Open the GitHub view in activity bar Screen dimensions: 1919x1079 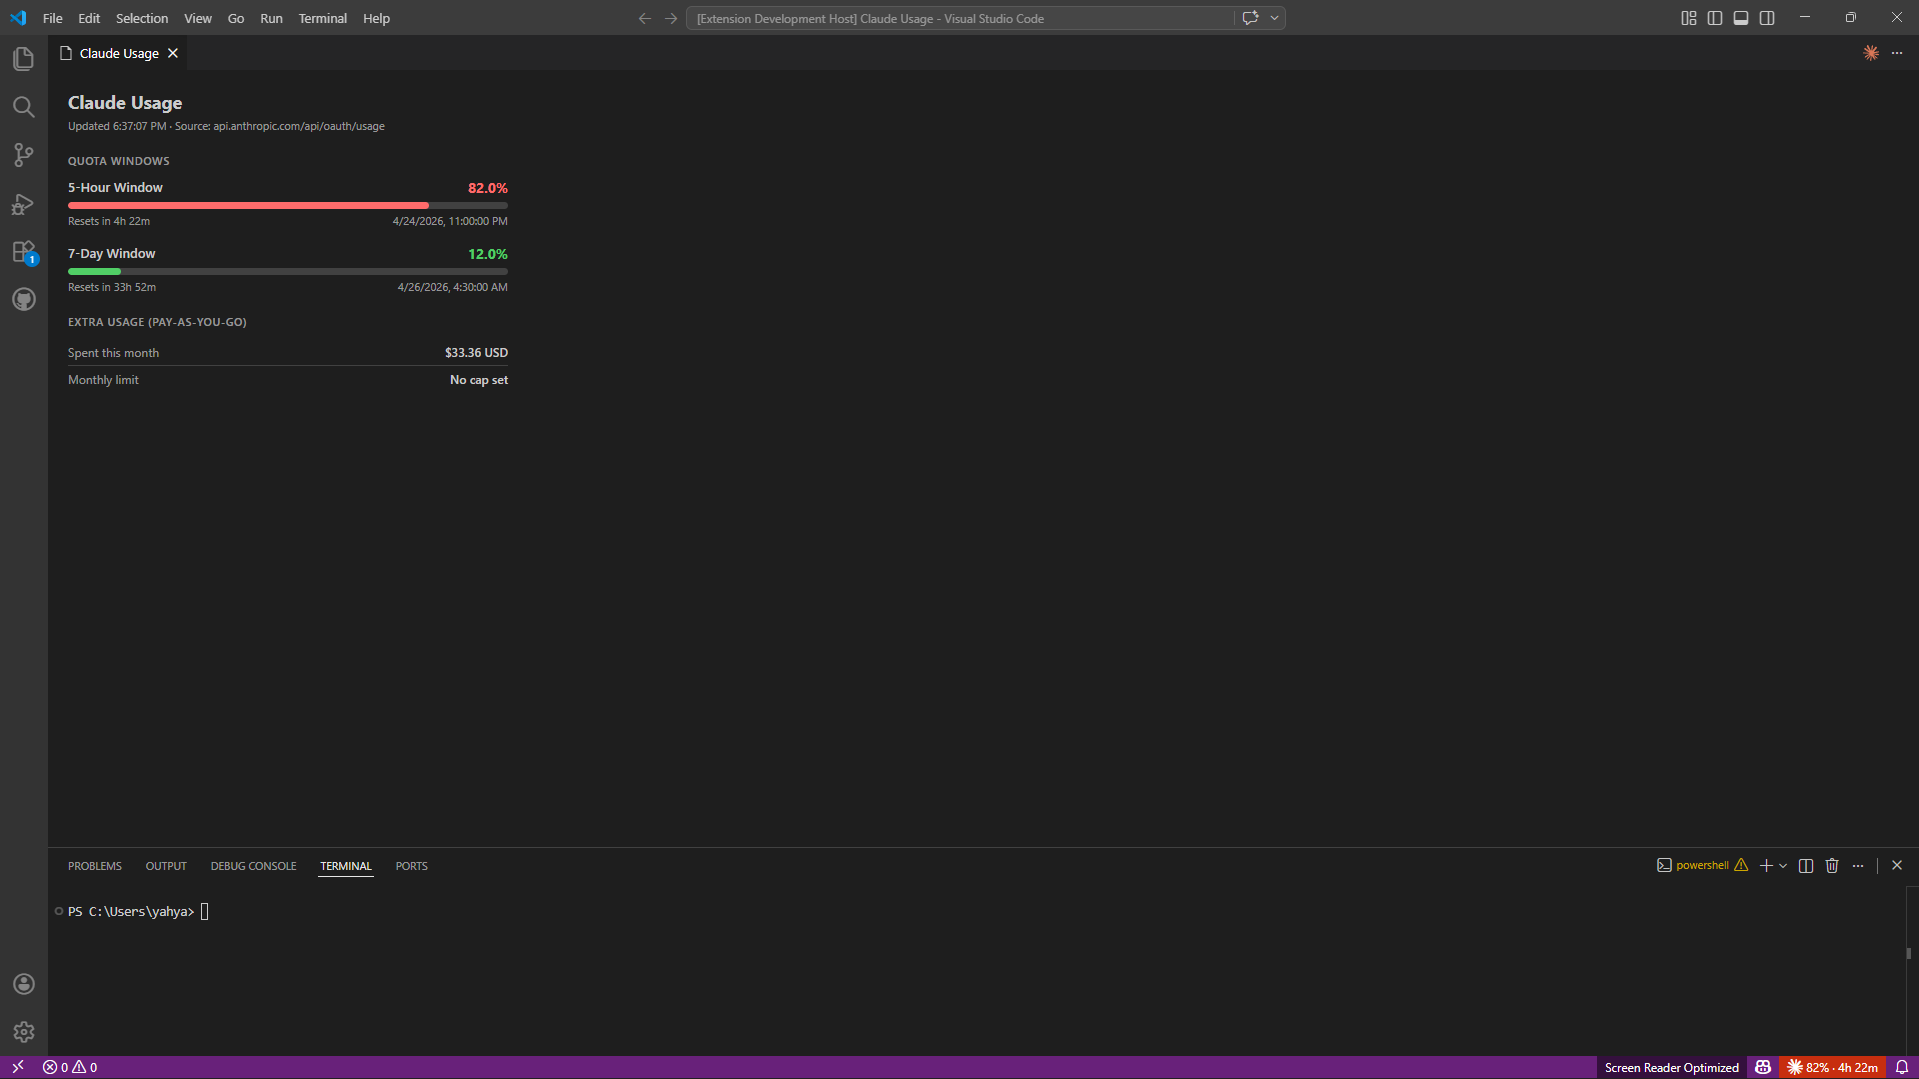point(24,300)
